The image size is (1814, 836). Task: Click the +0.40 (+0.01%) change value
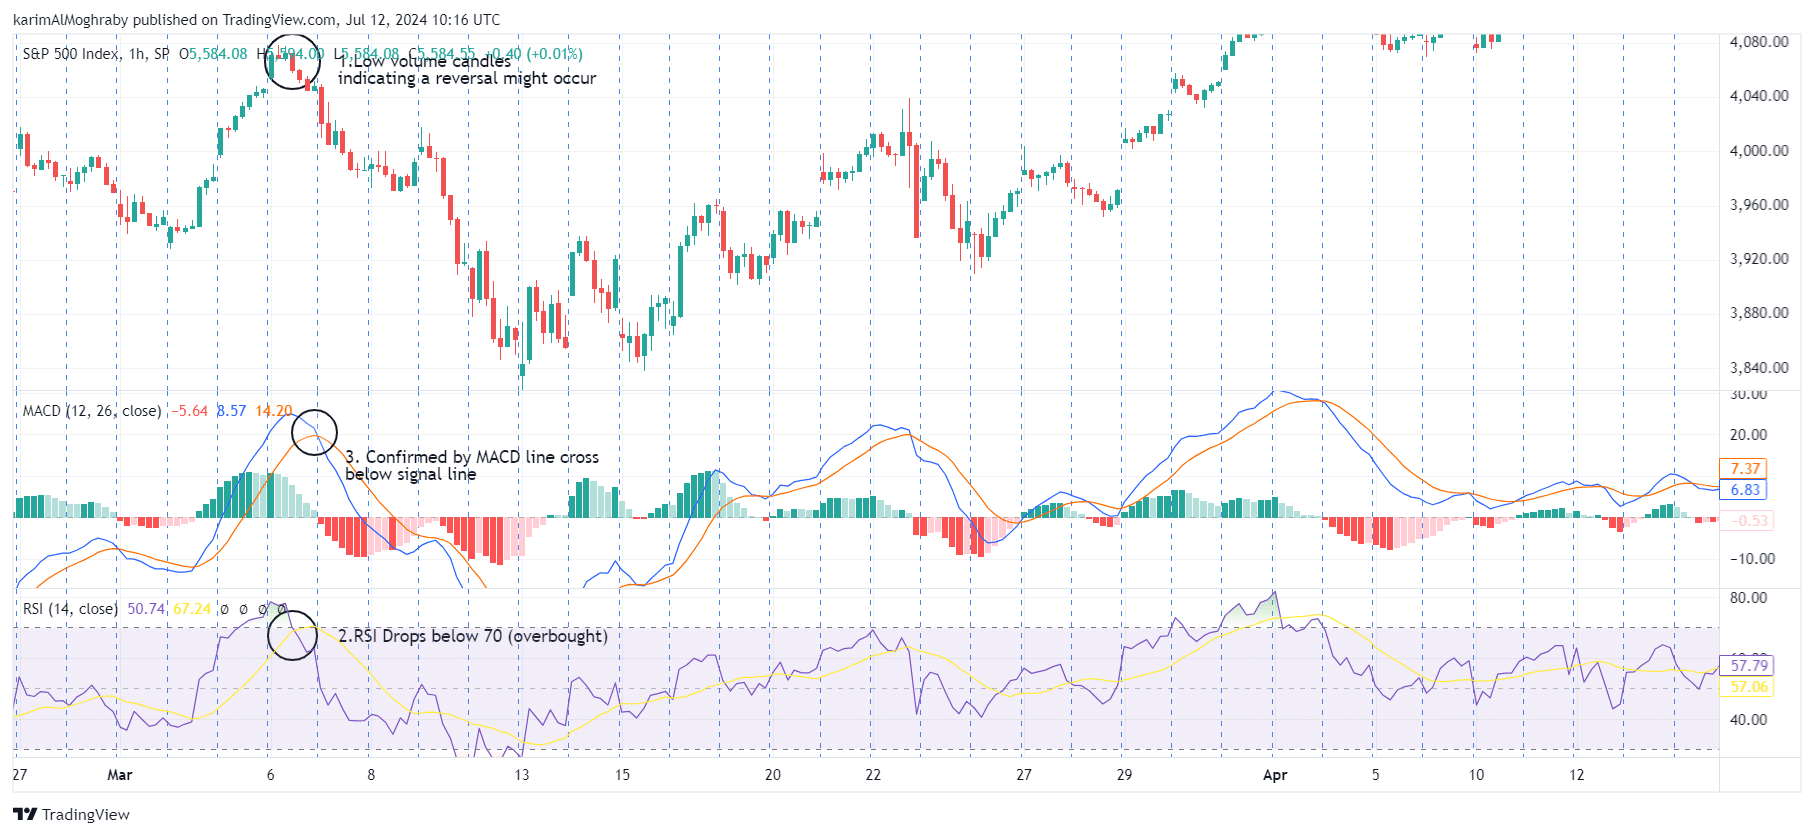[x=533, y=54]
